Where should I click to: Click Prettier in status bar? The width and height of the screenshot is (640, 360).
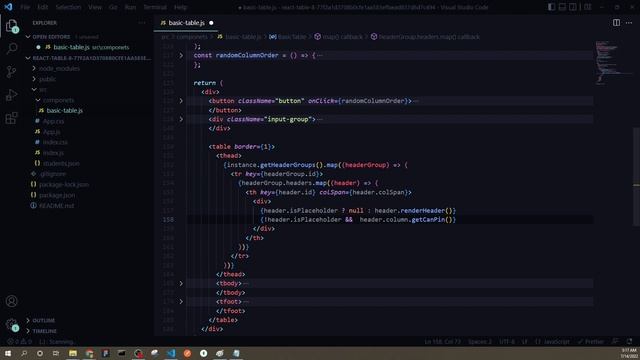tap(591, 342)
